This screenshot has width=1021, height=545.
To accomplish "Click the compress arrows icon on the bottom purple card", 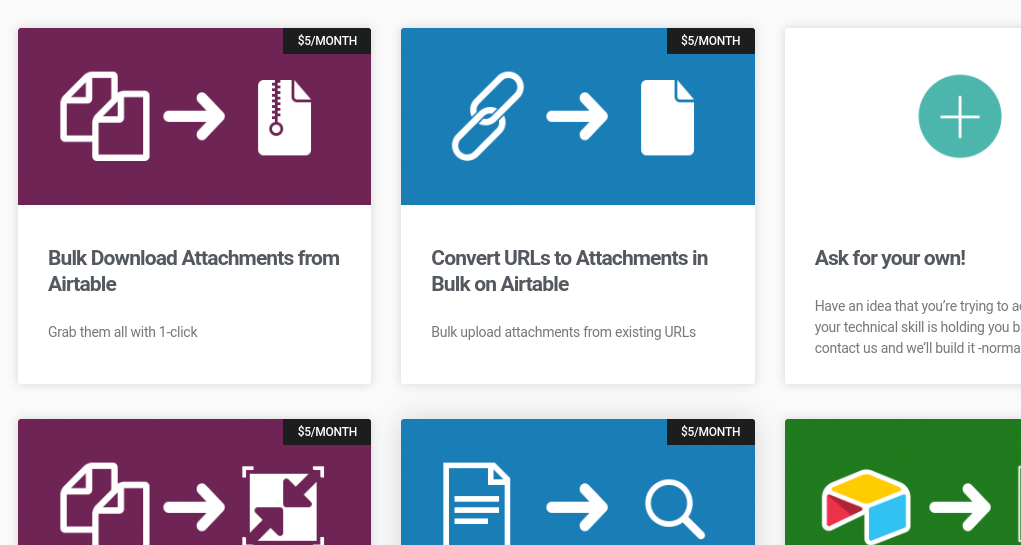I will (x=283, y=505).
